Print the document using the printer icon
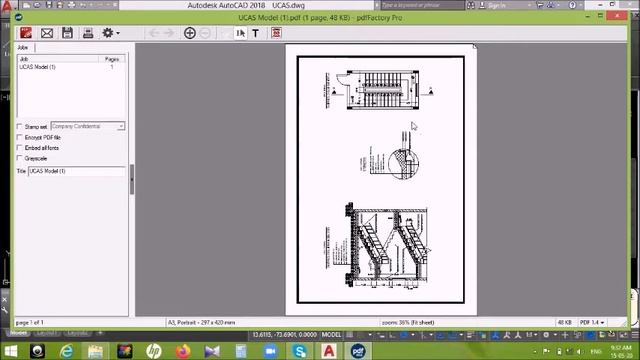Viewport: 640px width, 360px height. click(88, 33)
